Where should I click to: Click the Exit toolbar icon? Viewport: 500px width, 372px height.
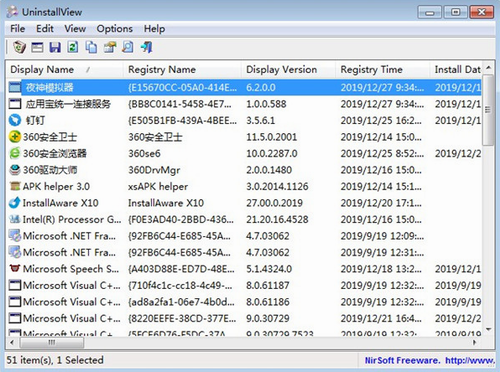146,47
